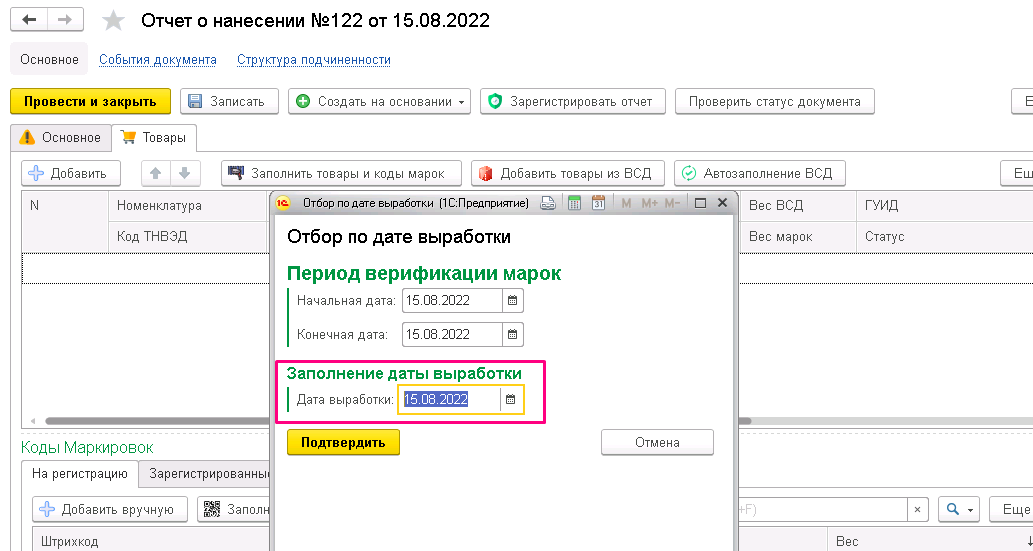
Task: Select the Товары tab
Action: point(154,138)
